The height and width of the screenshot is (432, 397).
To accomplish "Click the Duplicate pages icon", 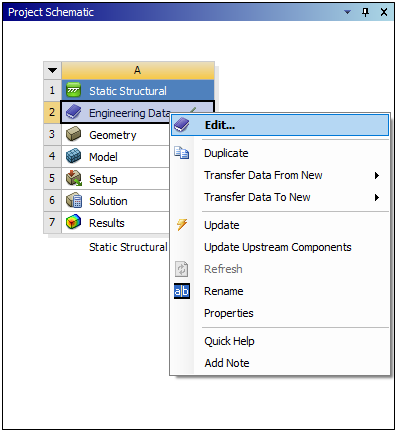I will point(182,153).
